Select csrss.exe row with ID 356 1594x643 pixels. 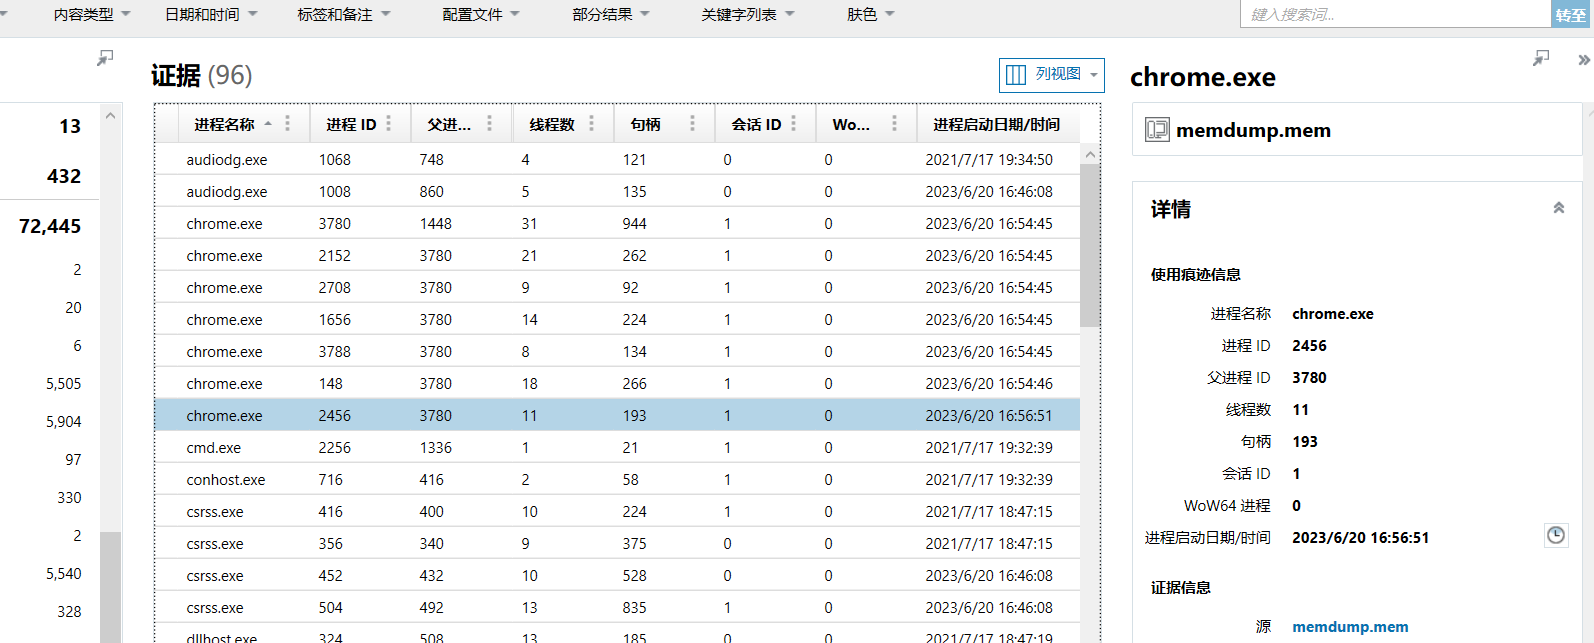(617, 543)
